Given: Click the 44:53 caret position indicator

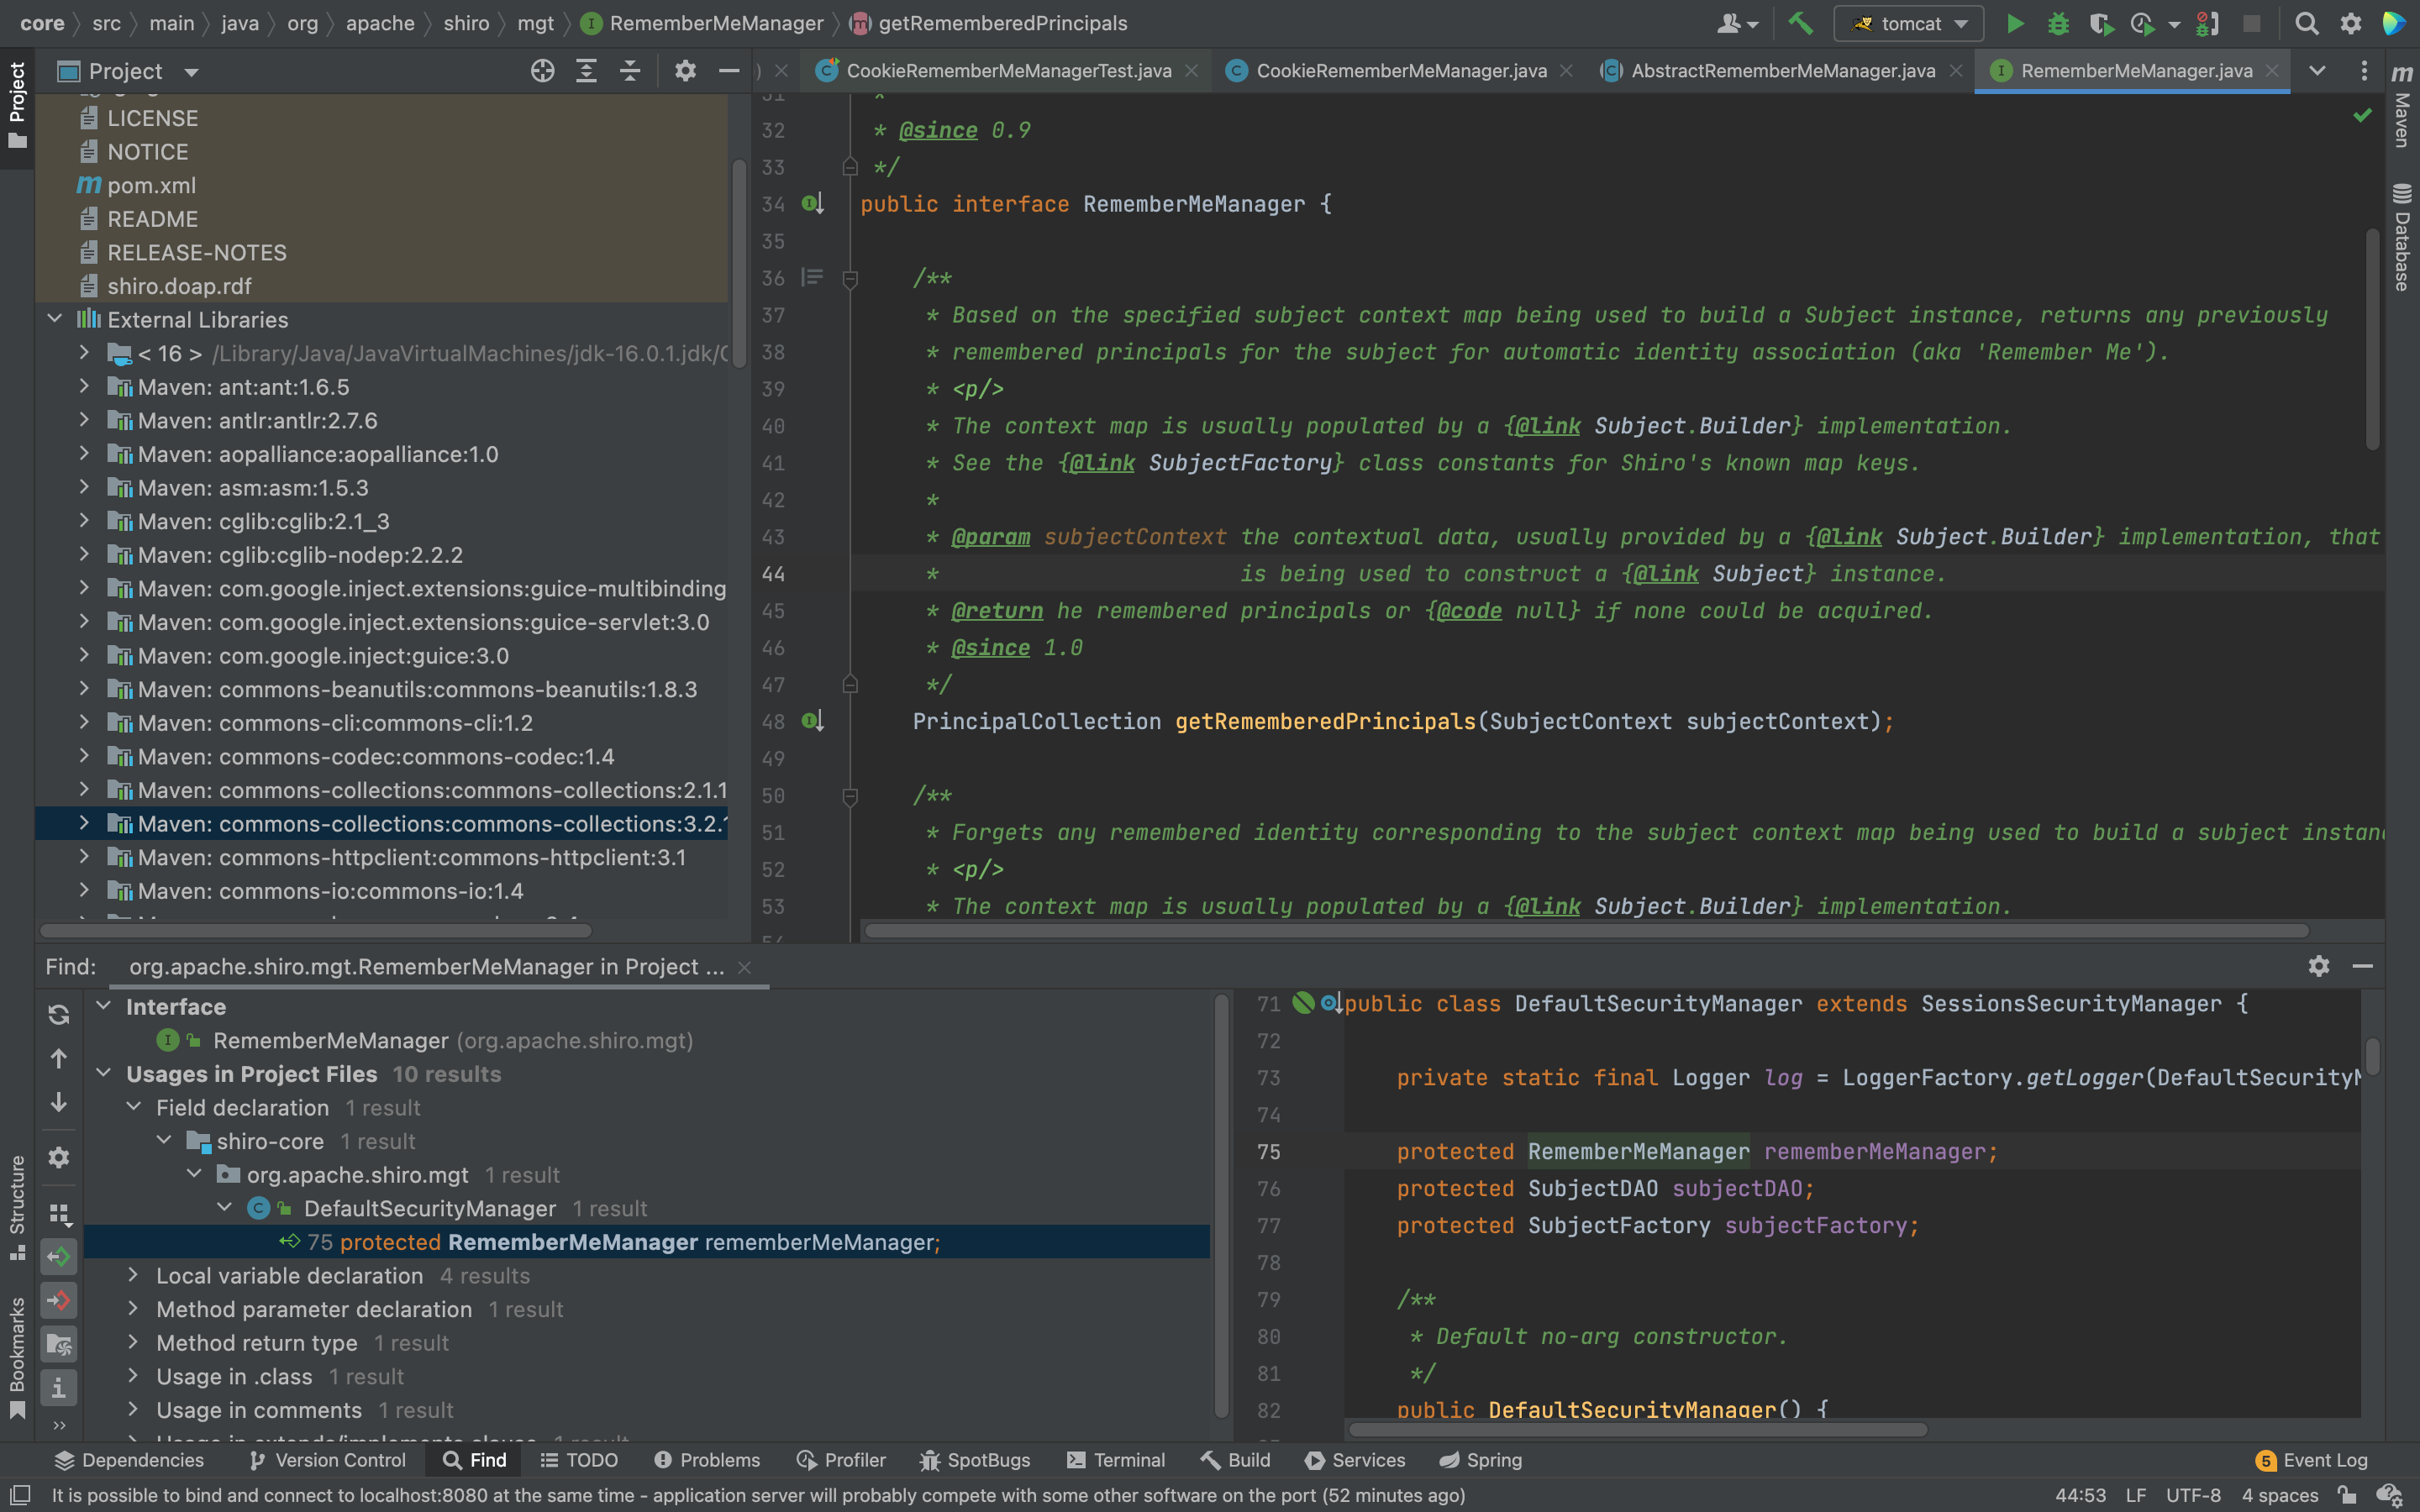Looking at the screenshot, I should (x=2080, y=1495).
